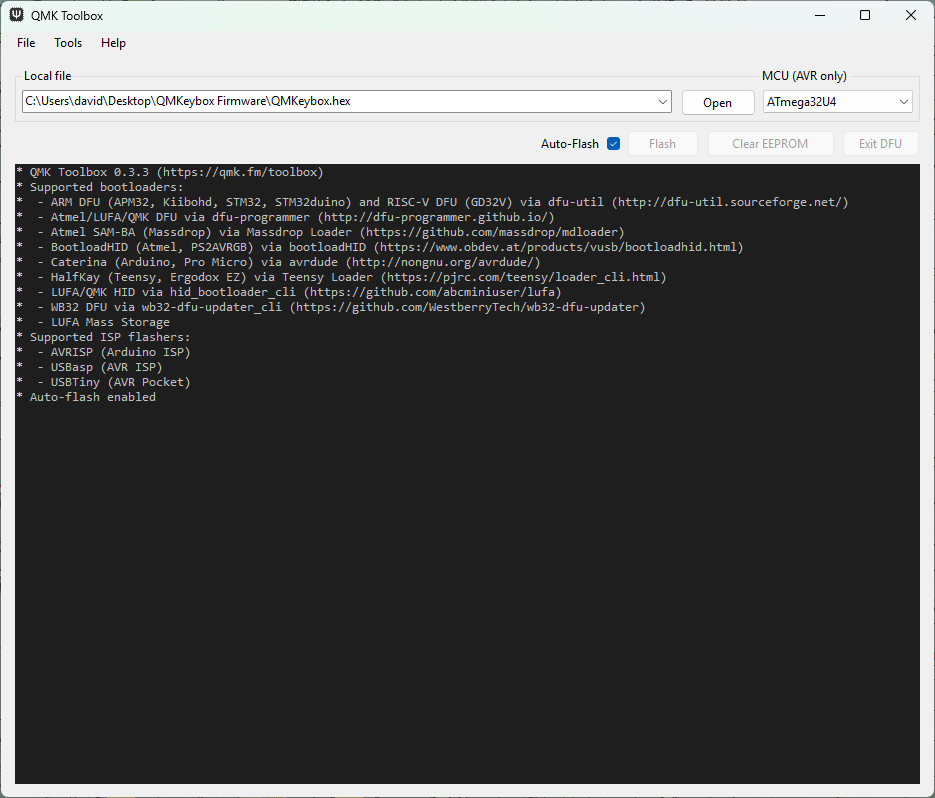Click the LUFA/QMK HID log line
935x798 pixels.
click(289, 292)
